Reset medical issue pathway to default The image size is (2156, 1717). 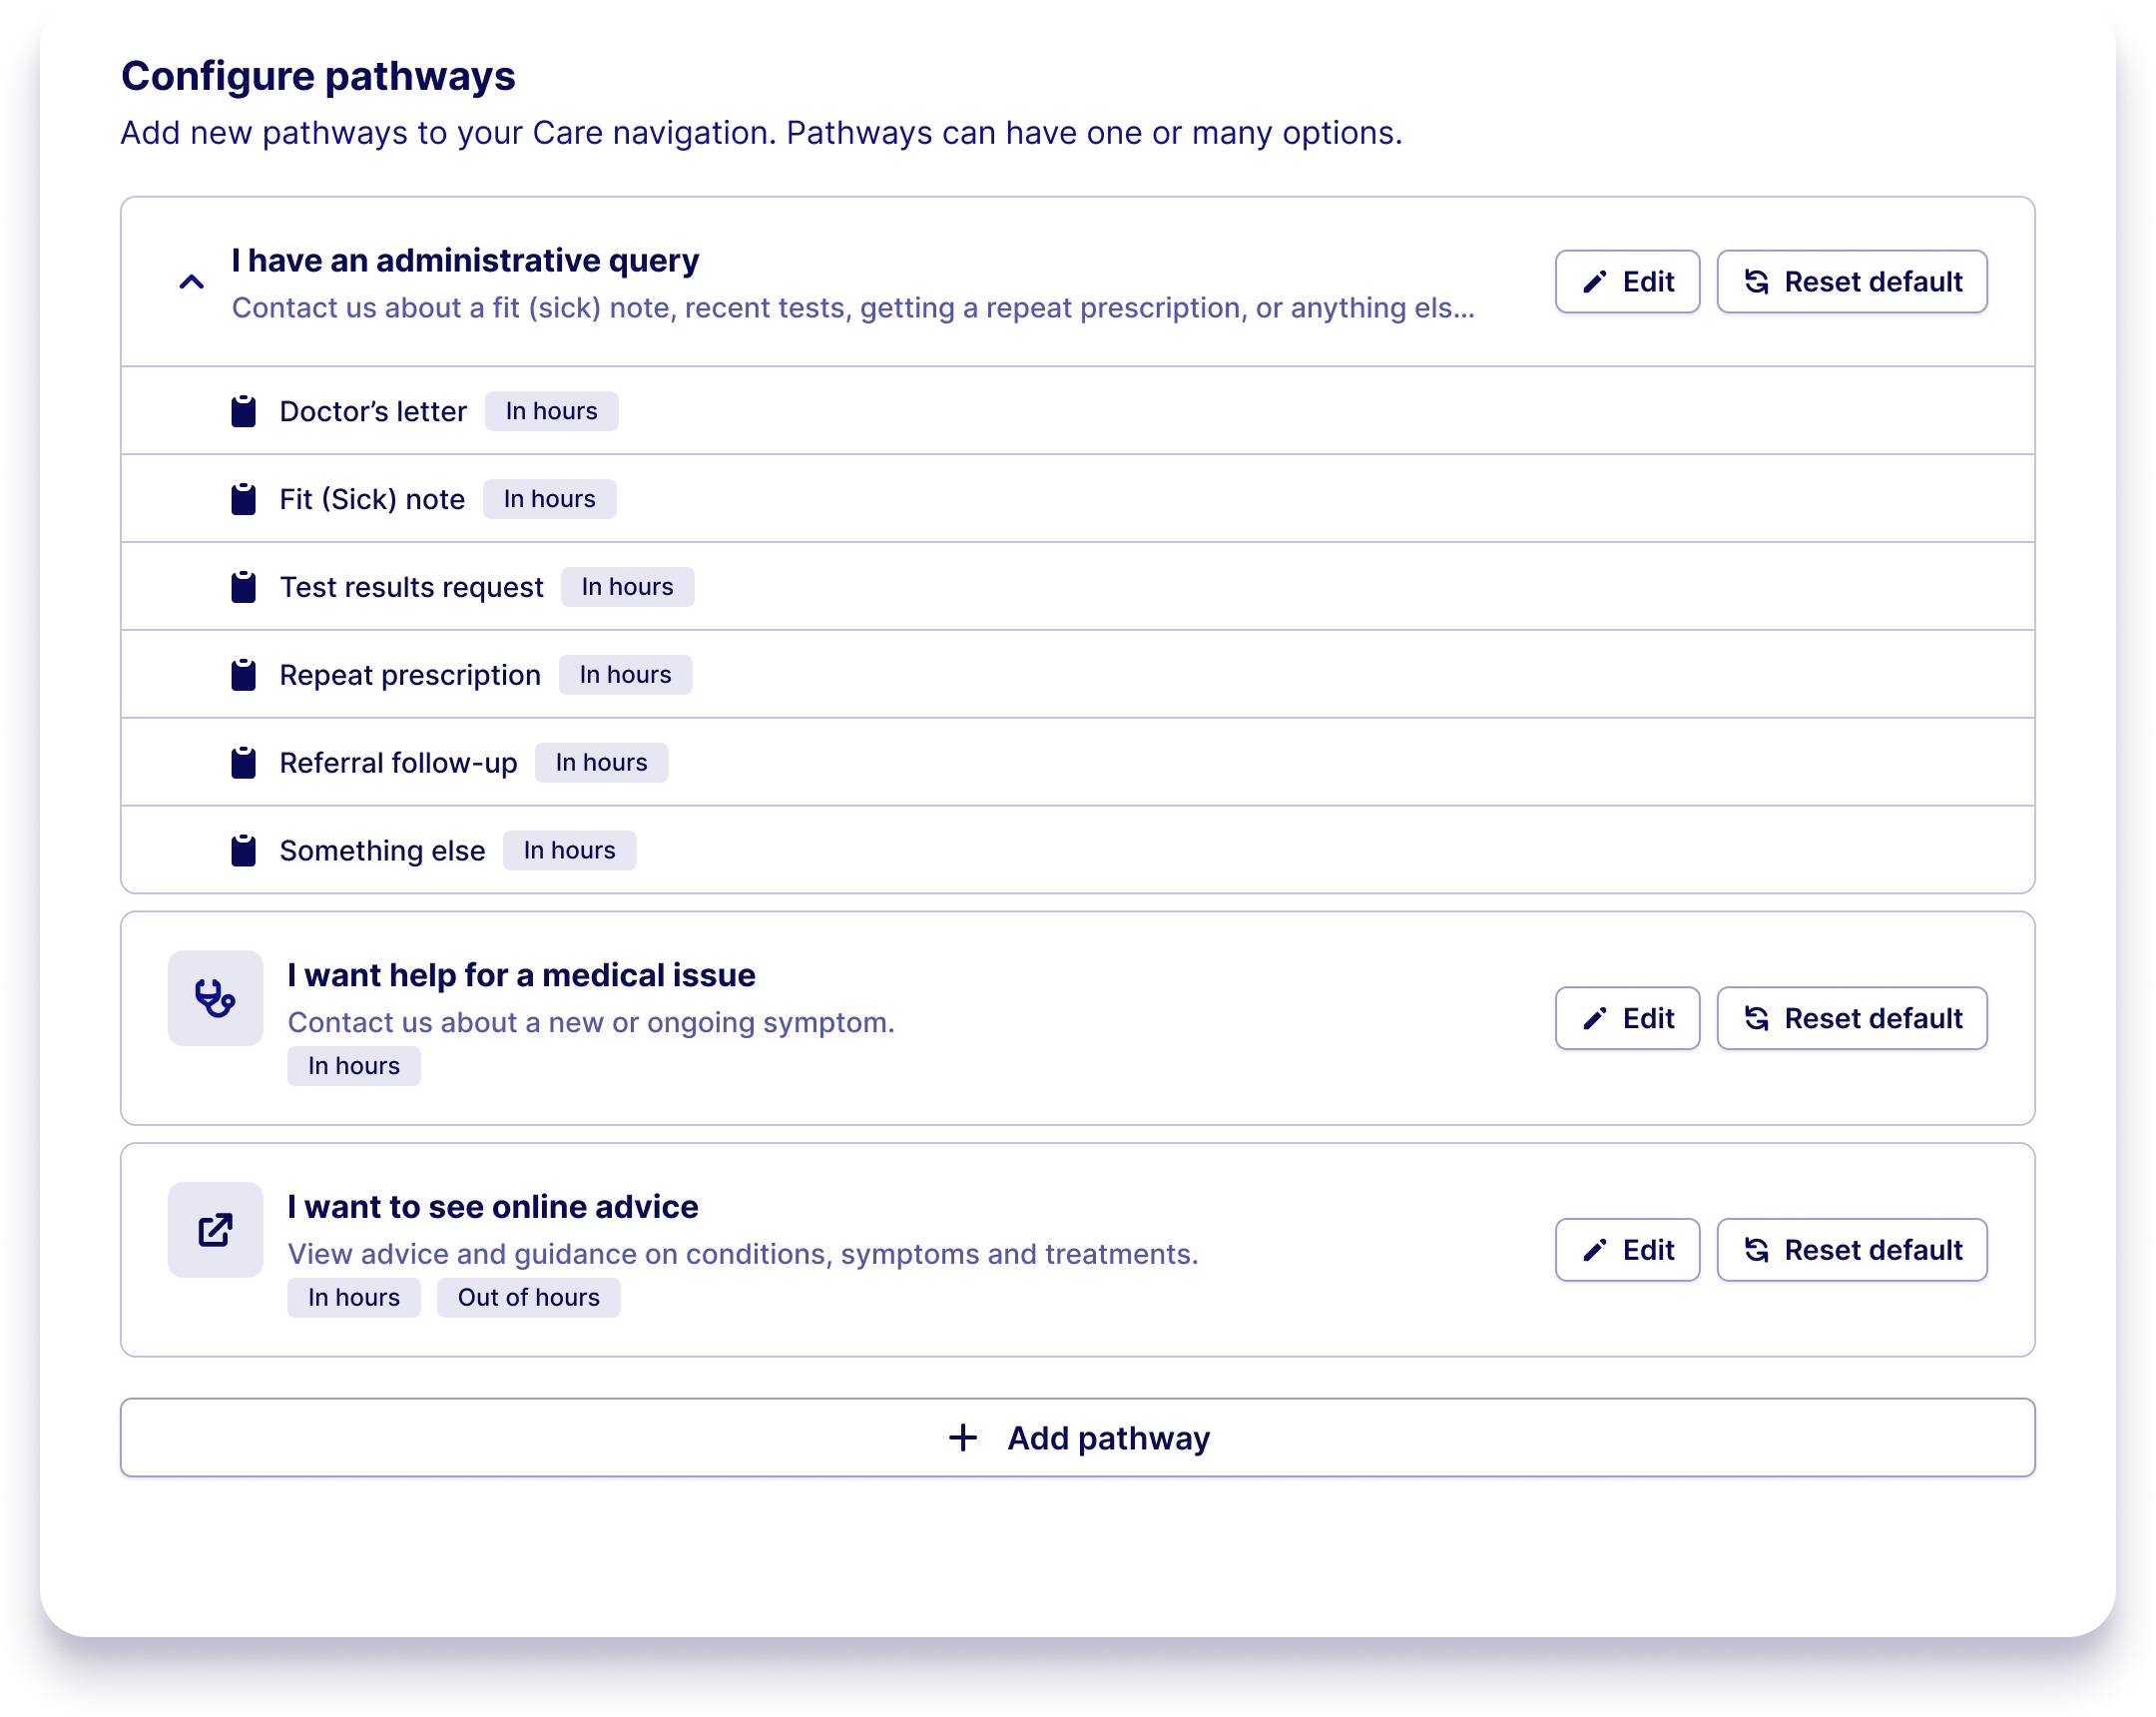1851,1018
